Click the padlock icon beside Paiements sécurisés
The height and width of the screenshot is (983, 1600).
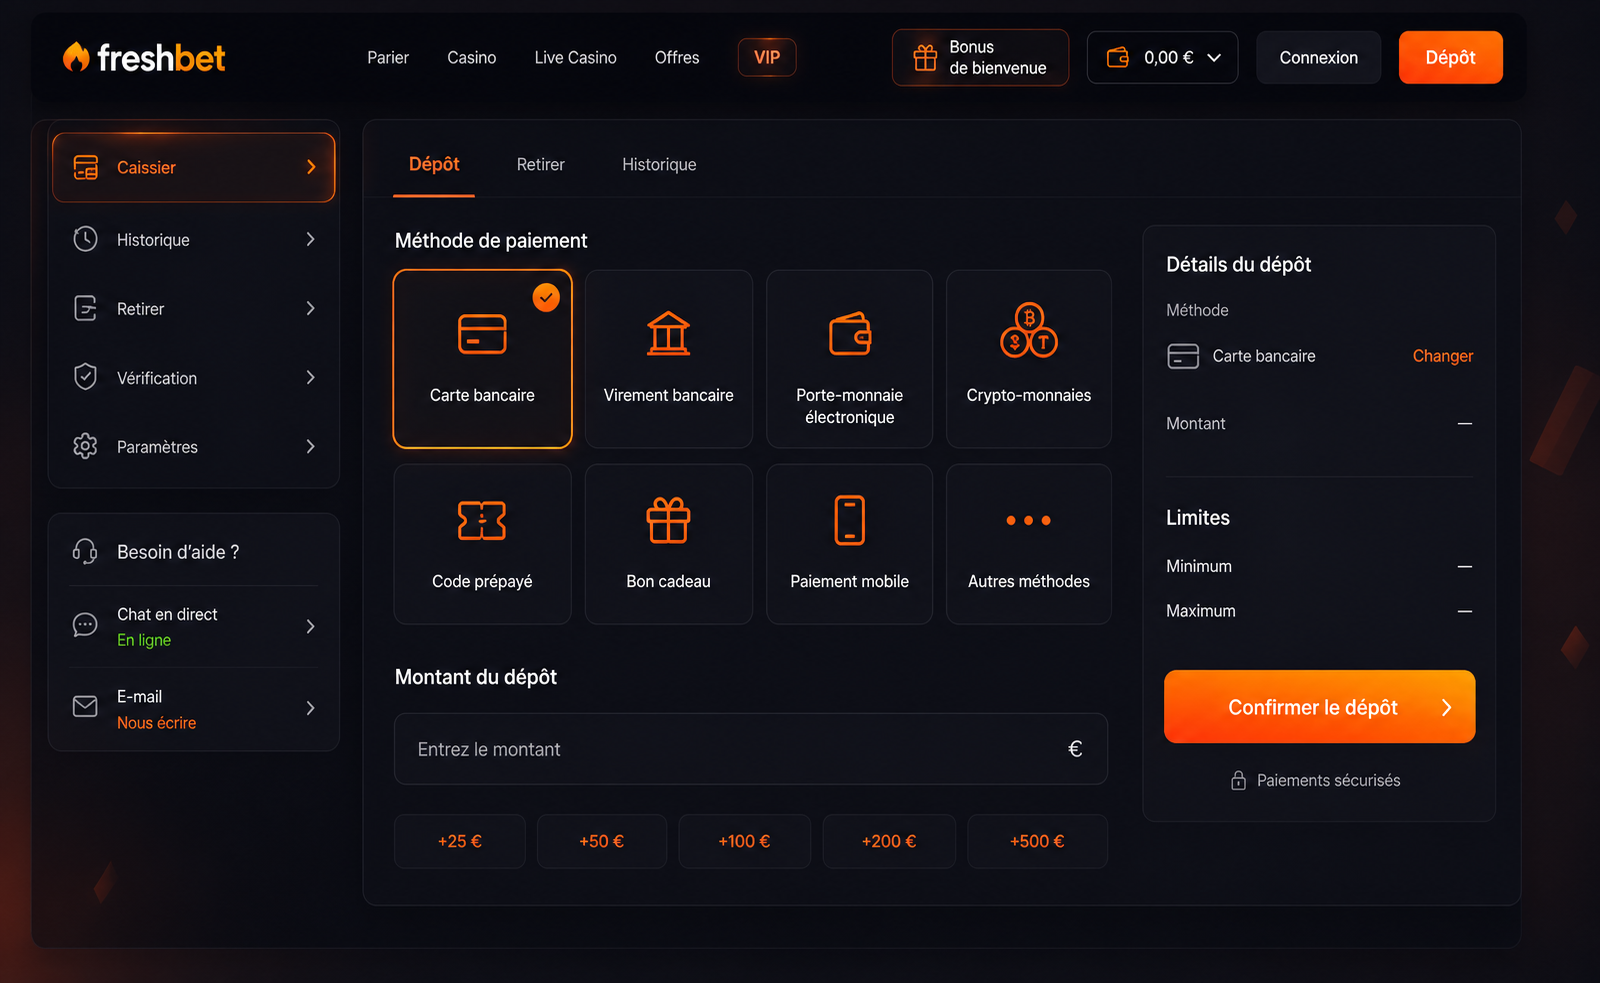click(x=1238, y=780)
